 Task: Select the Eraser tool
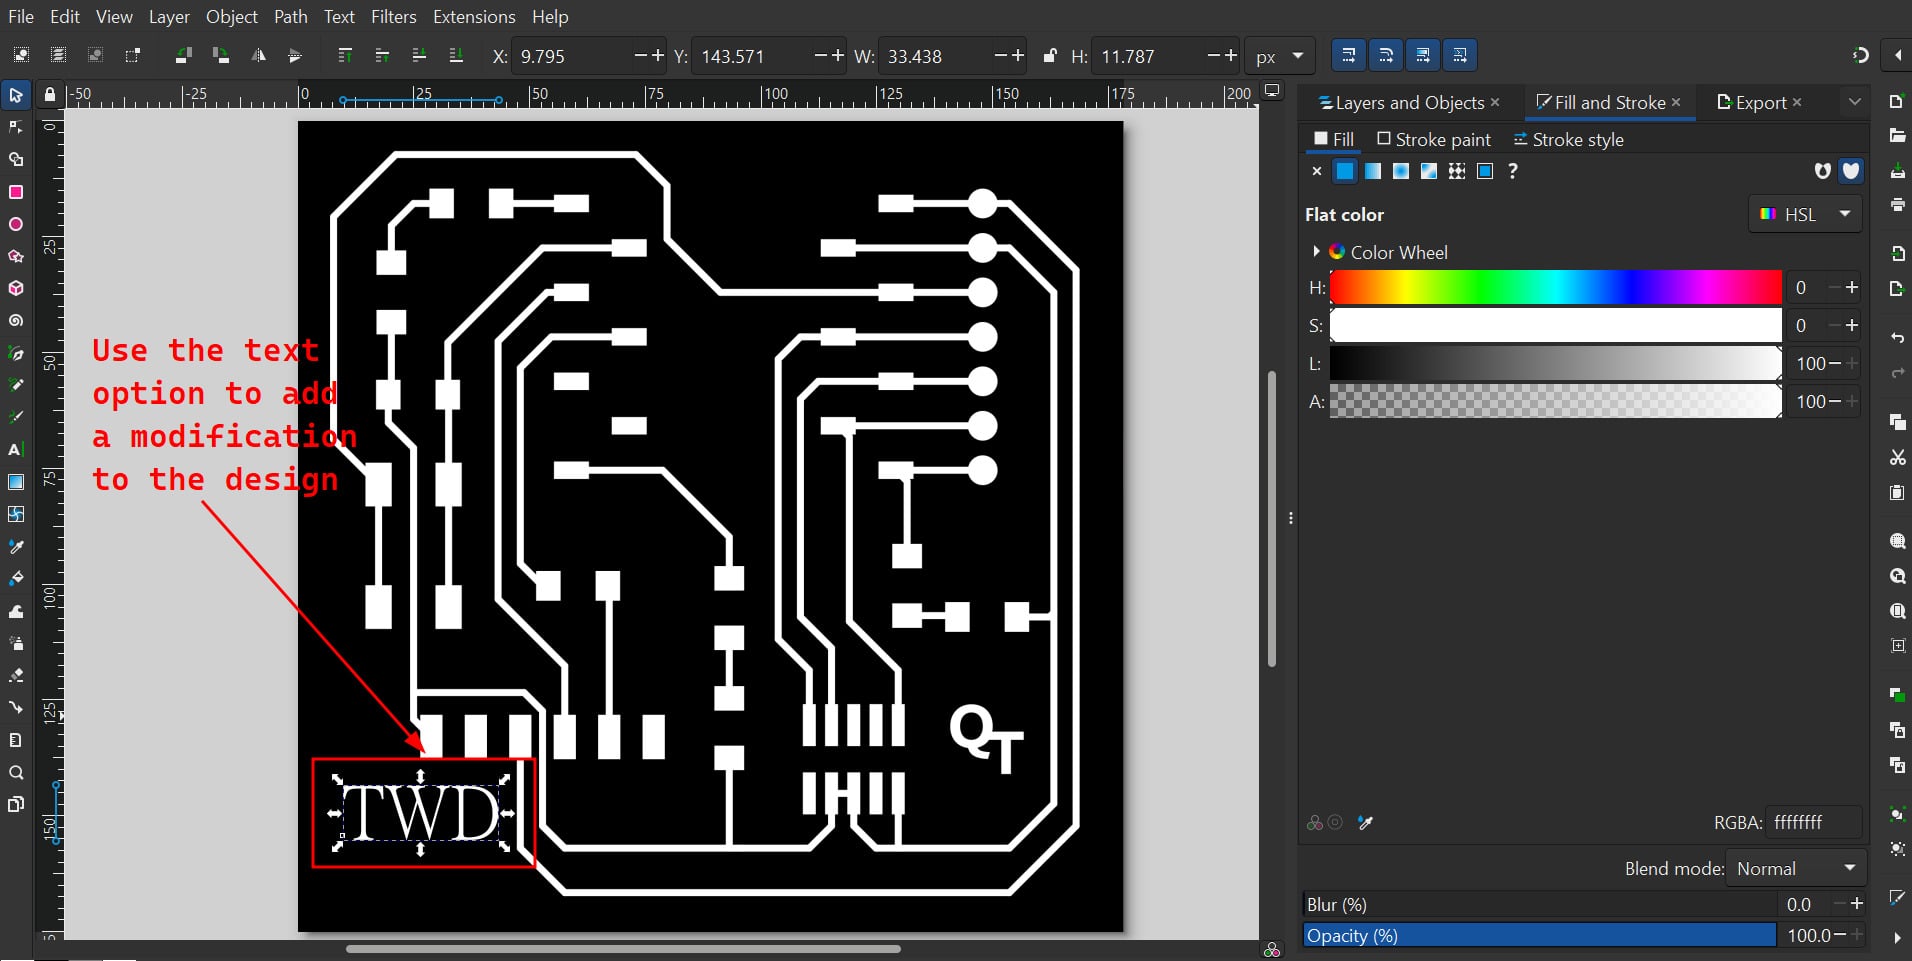(x=16, y=676)
